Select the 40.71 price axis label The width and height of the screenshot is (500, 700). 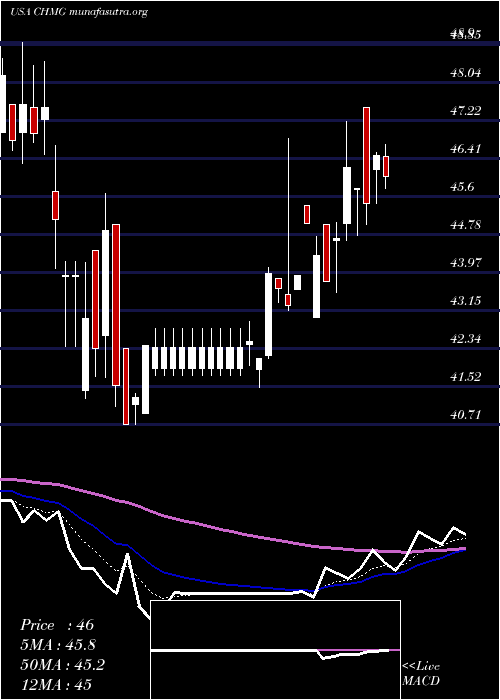pyautogui.click(x=466, y=415)
